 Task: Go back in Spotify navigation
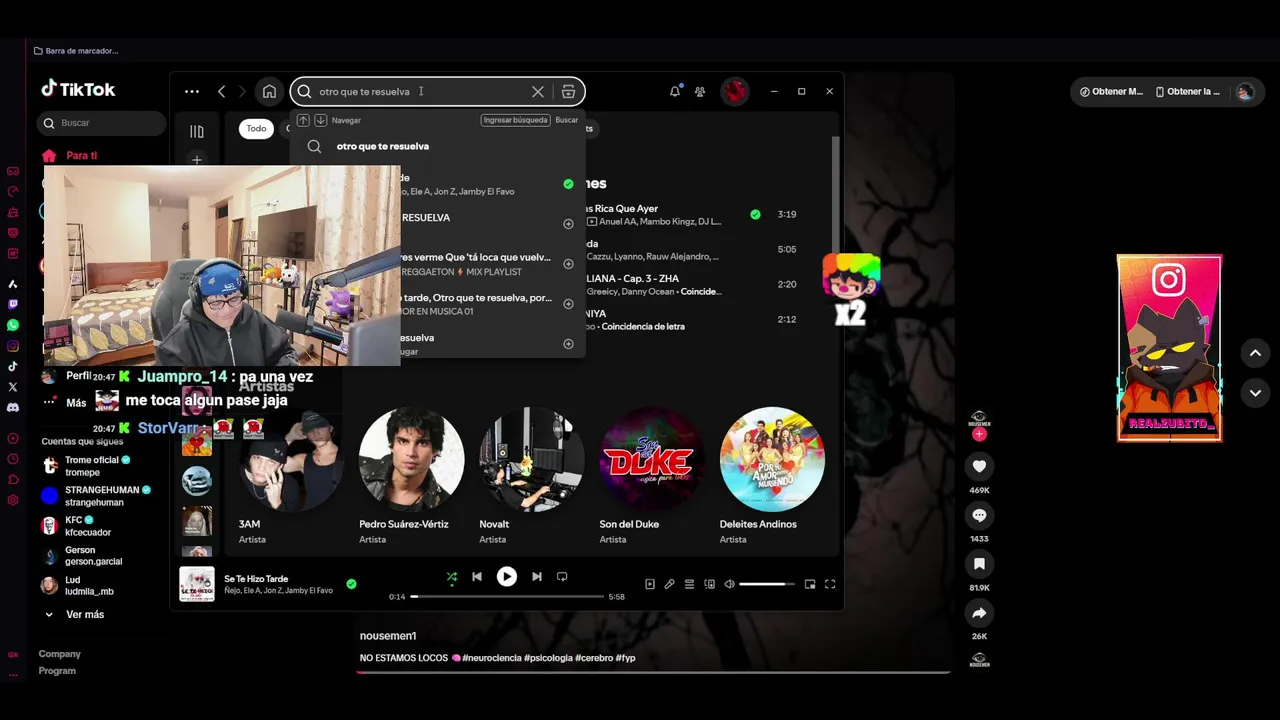tap(221, 91)
